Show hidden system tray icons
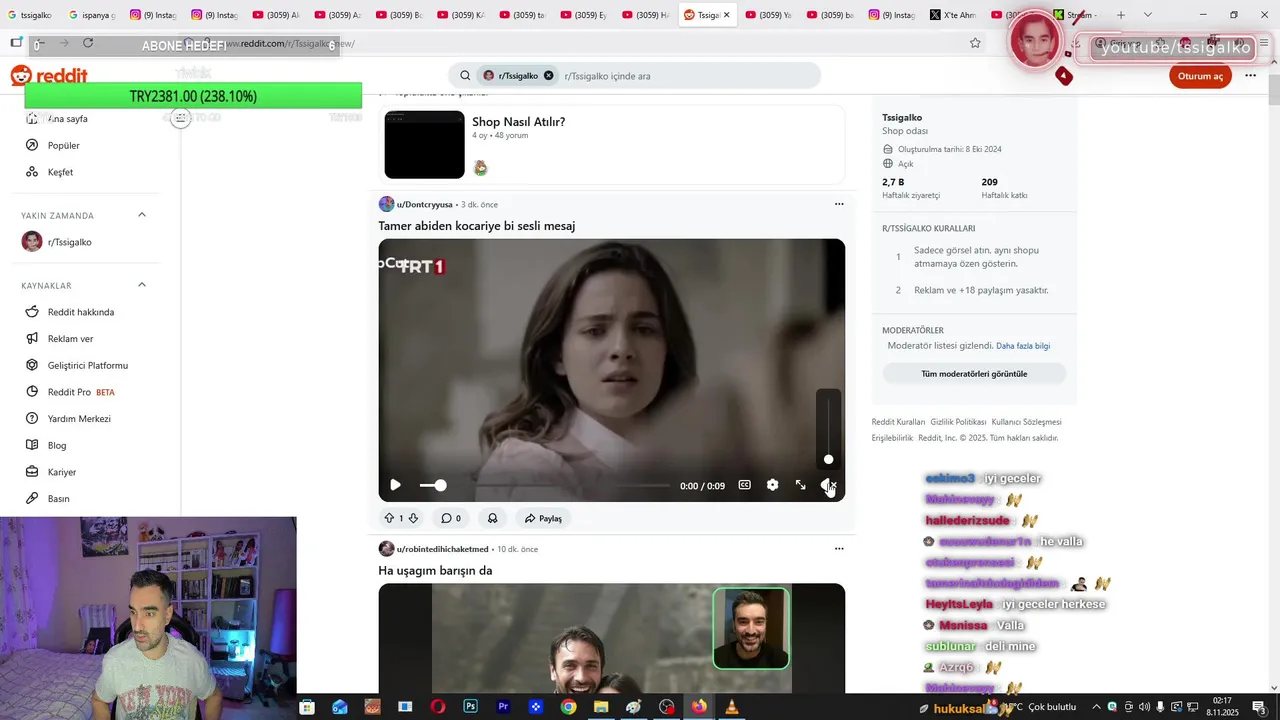 pyautogui.click(x=1096, y=707)
